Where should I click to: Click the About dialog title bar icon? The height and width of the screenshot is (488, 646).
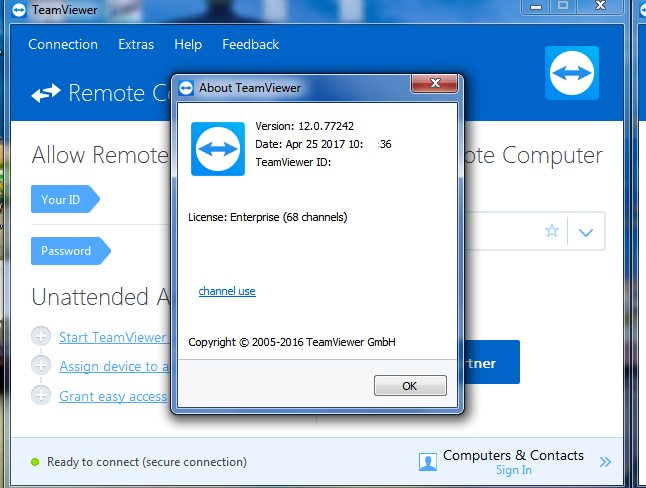pyautogui.click(x=186, y=88)
